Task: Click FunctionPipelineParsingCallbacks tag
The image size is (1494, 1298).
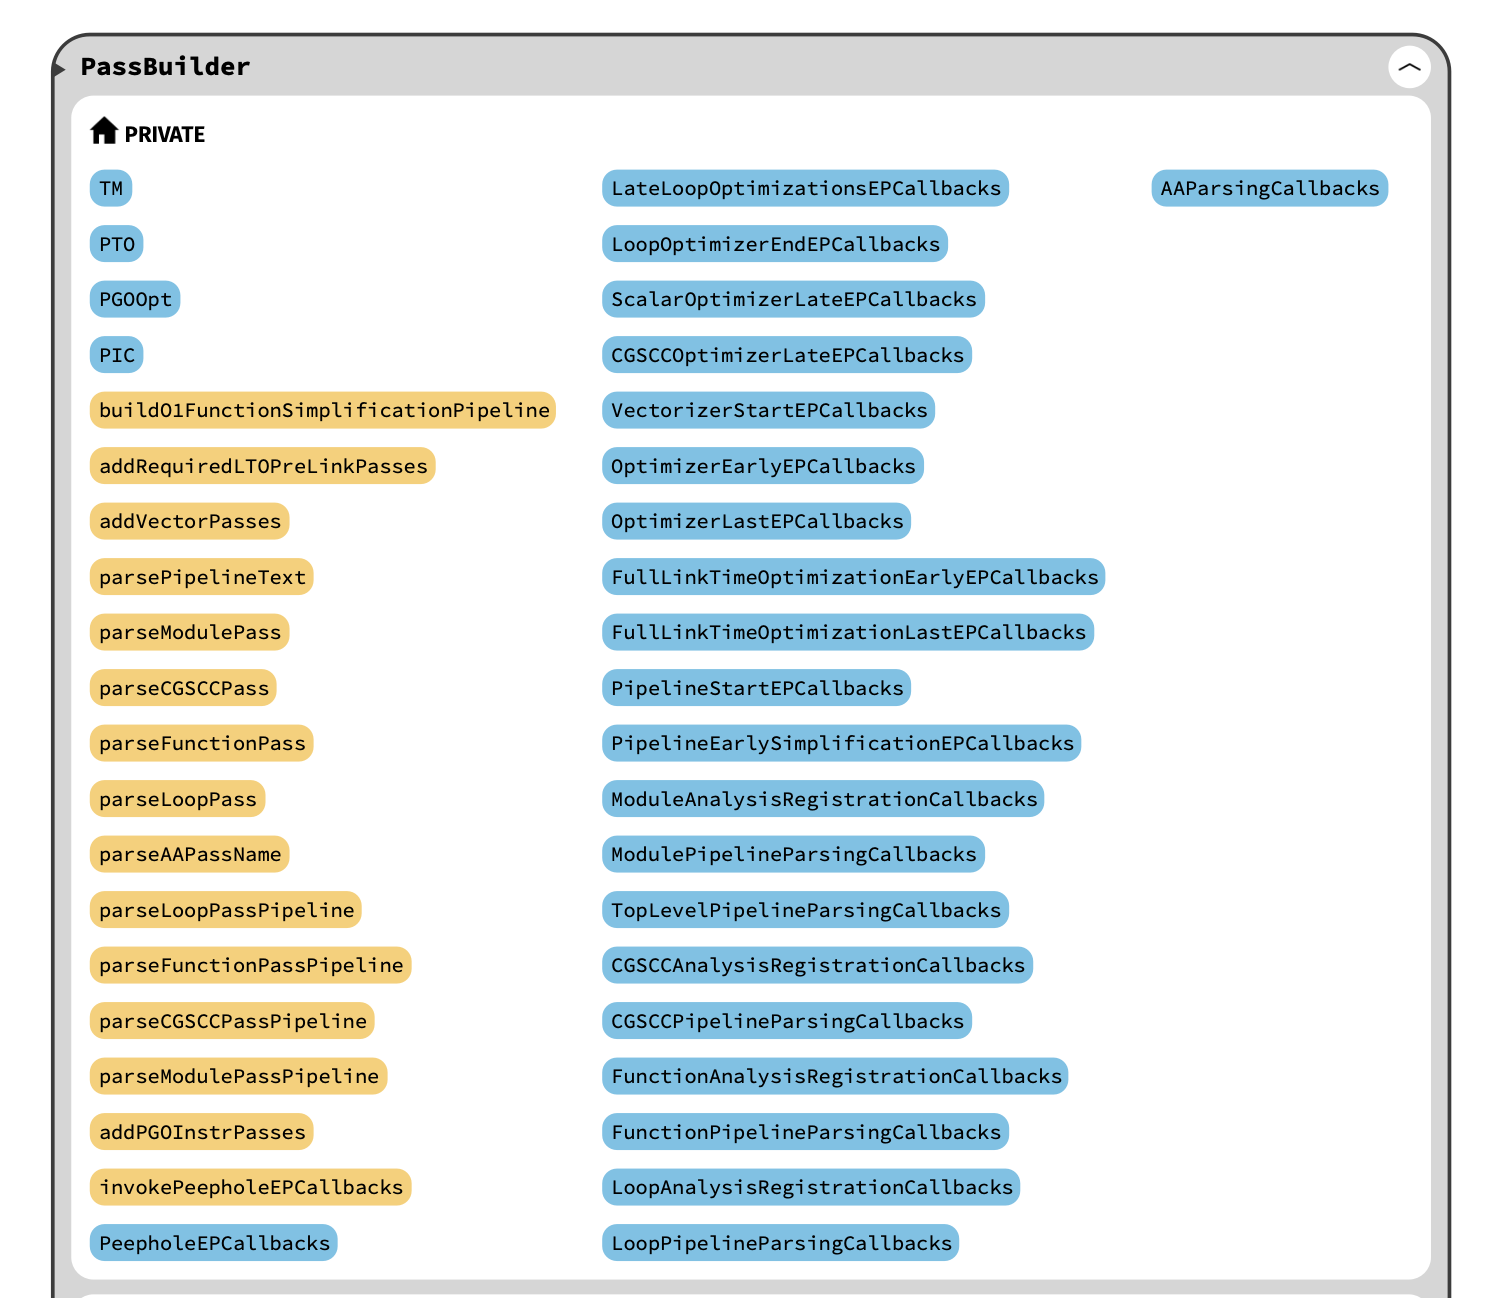Action: point(805,1132)
